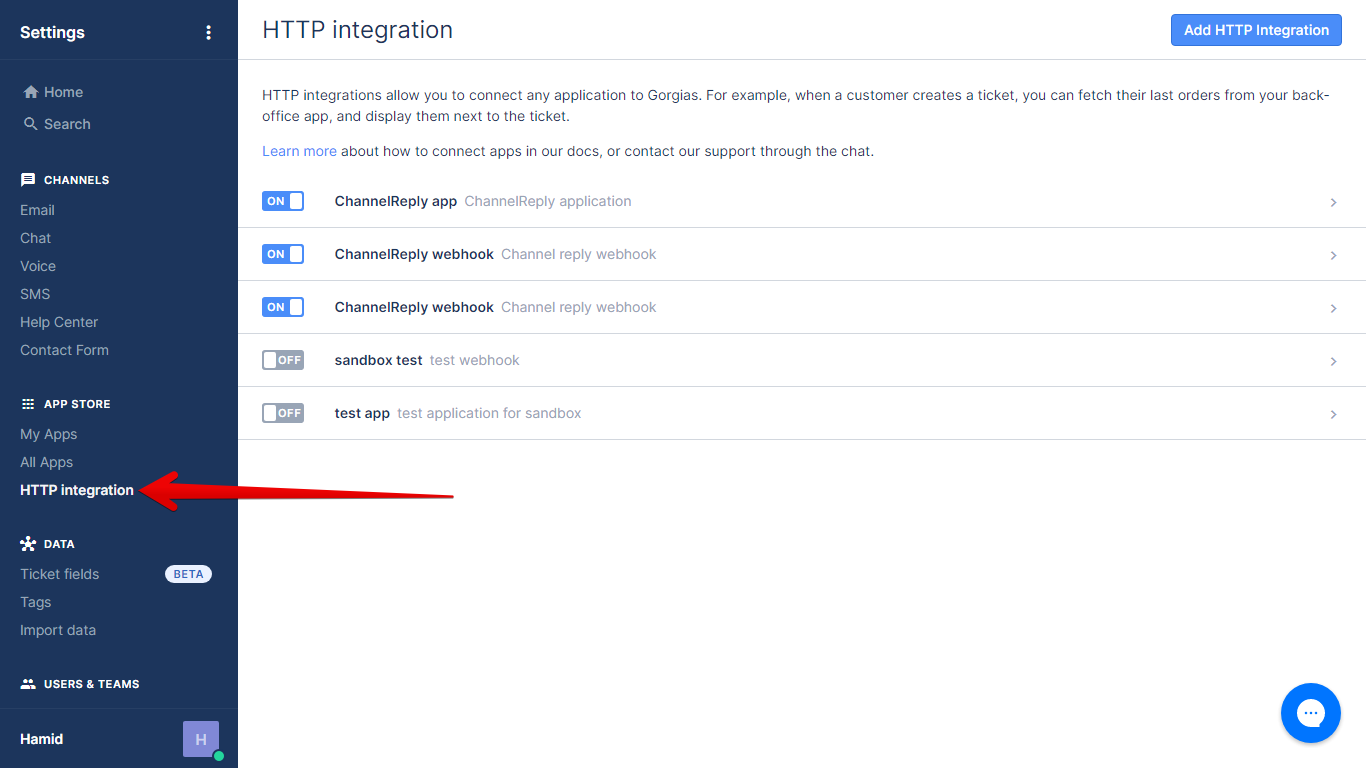The width and height of the screenshot is (1366, 768).
Task: Click the BETA badge beside Ticket fields
Action: 188,574
